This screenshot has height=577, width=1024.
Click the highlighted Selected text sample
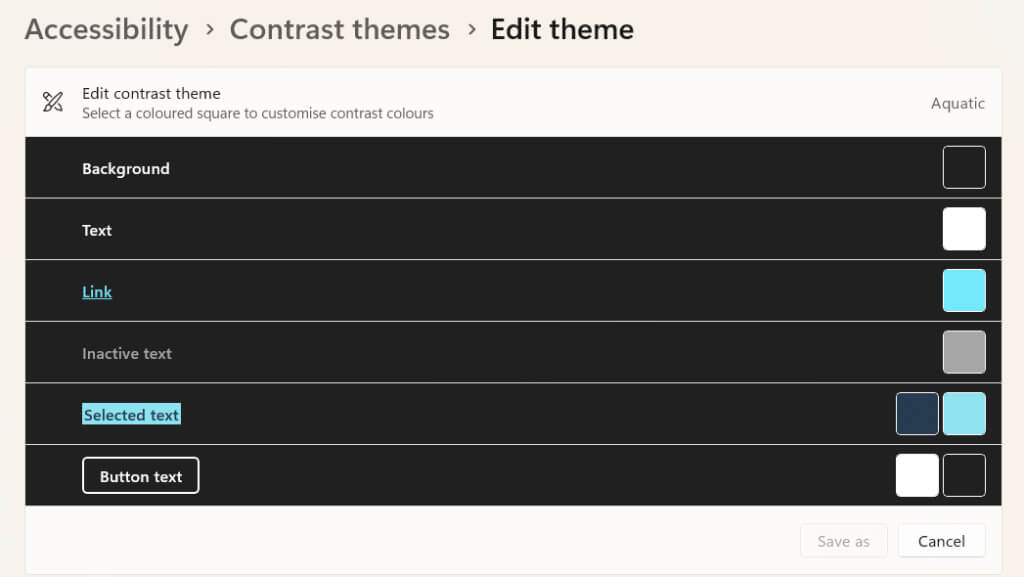[x=131, y=415]
